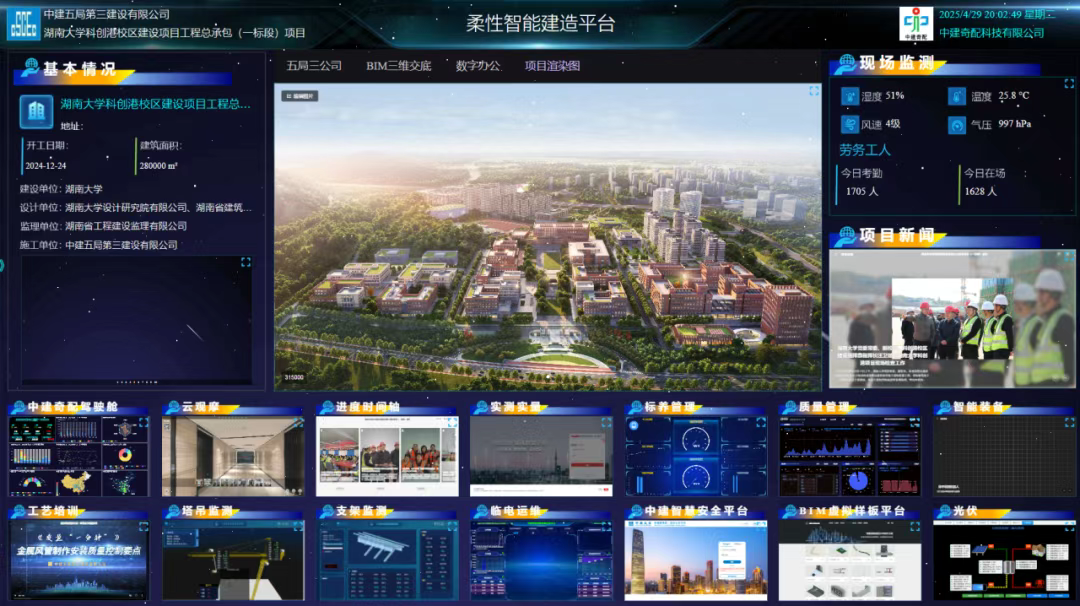Open the 云观摩 corridor thumbnail
This screenshot has width=1080, height=606.
(x=233, y=456)
